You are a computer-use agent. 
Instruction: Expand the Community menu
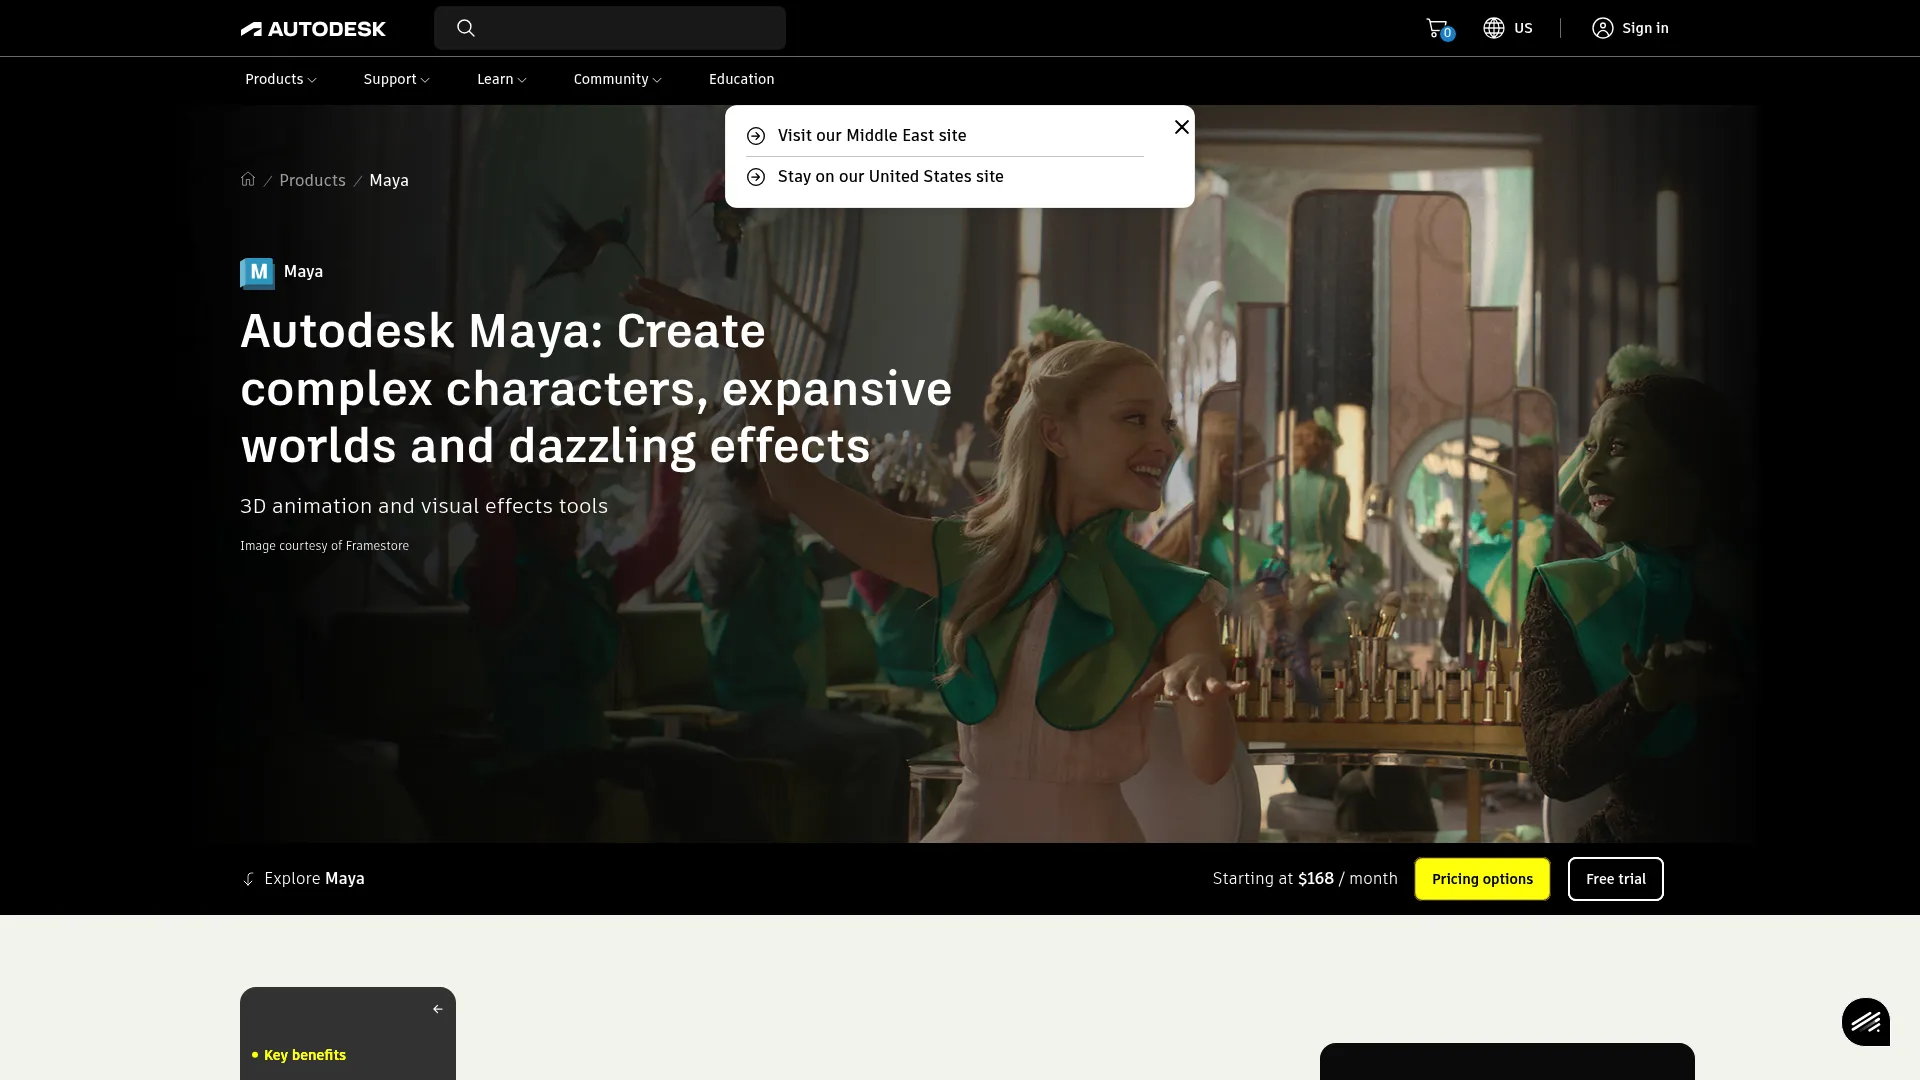tap(618, 79)
